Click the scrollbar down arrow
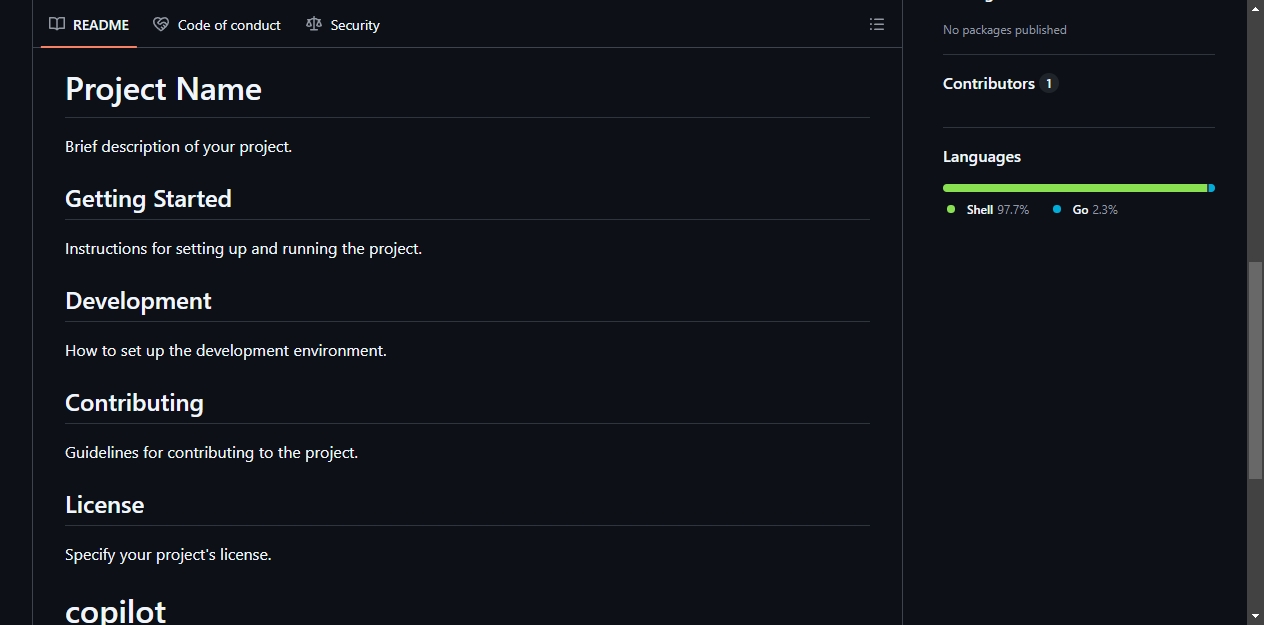This screenshot has height=625, width=1264. coord(1255,615)
